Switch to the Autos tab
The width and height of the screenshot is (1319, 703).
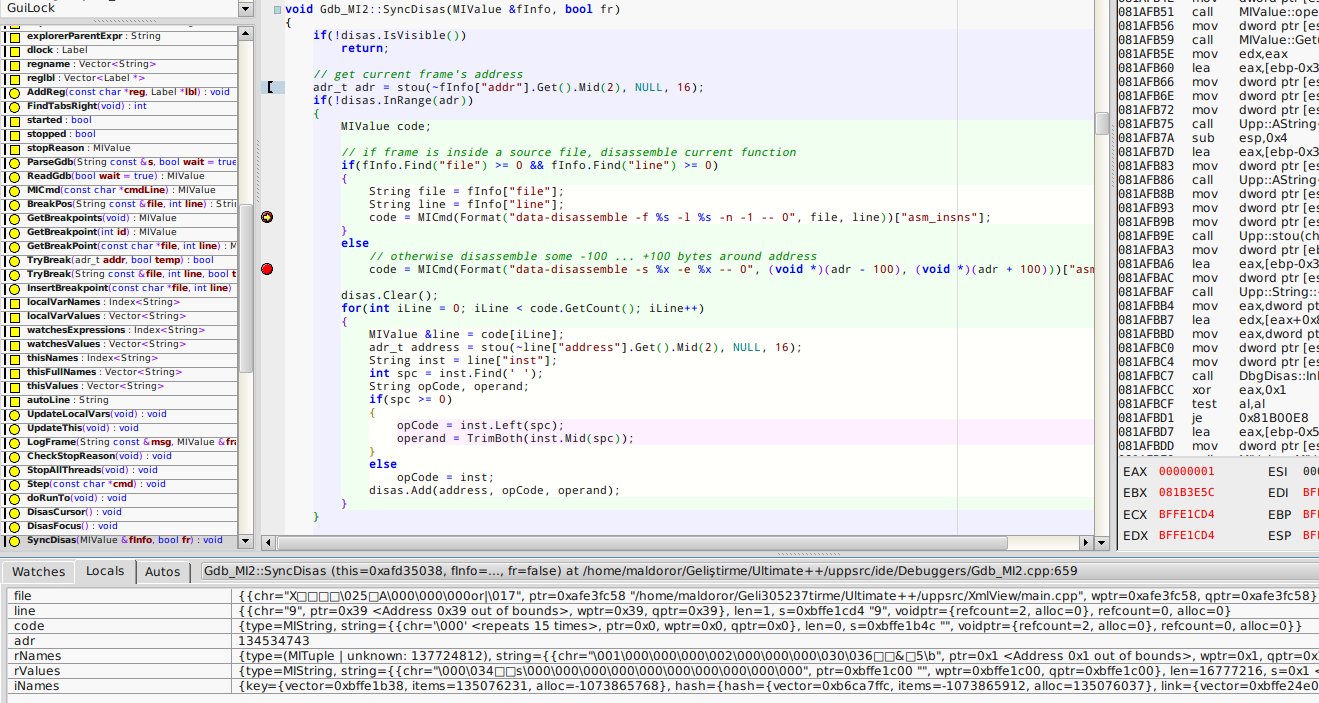(163, 572)
